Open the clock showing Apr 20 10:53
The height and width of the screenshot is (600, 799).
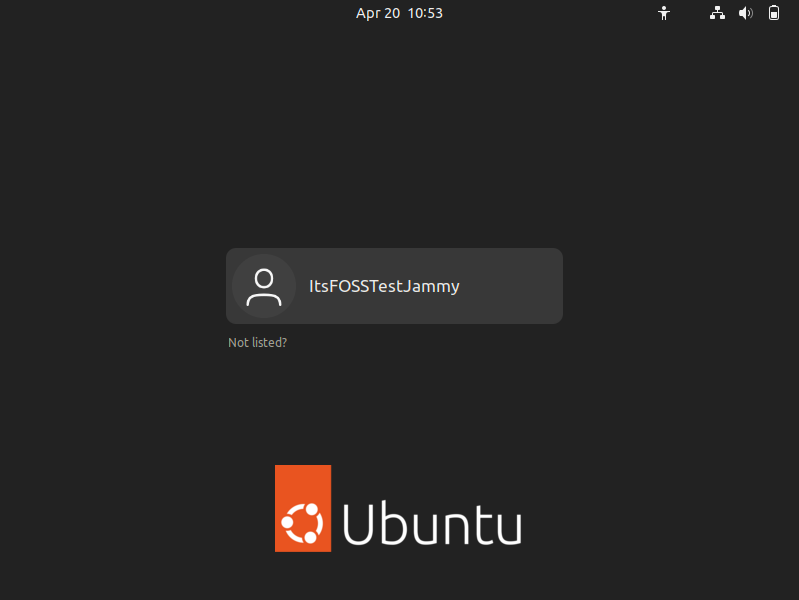point(399,13)
